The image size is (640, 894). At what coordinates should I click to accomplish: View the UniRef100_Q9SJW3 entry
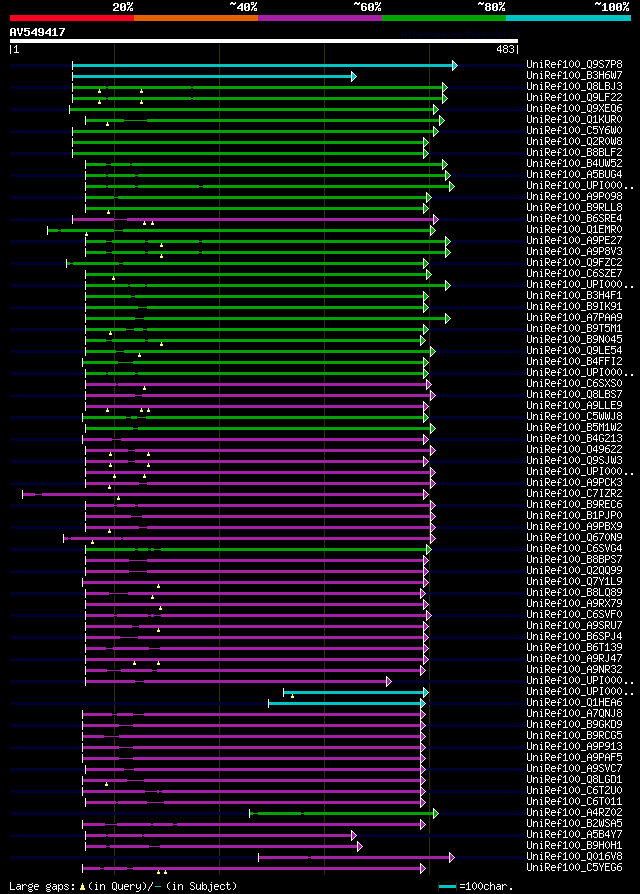pyautogui.click(x=574, y=460)
